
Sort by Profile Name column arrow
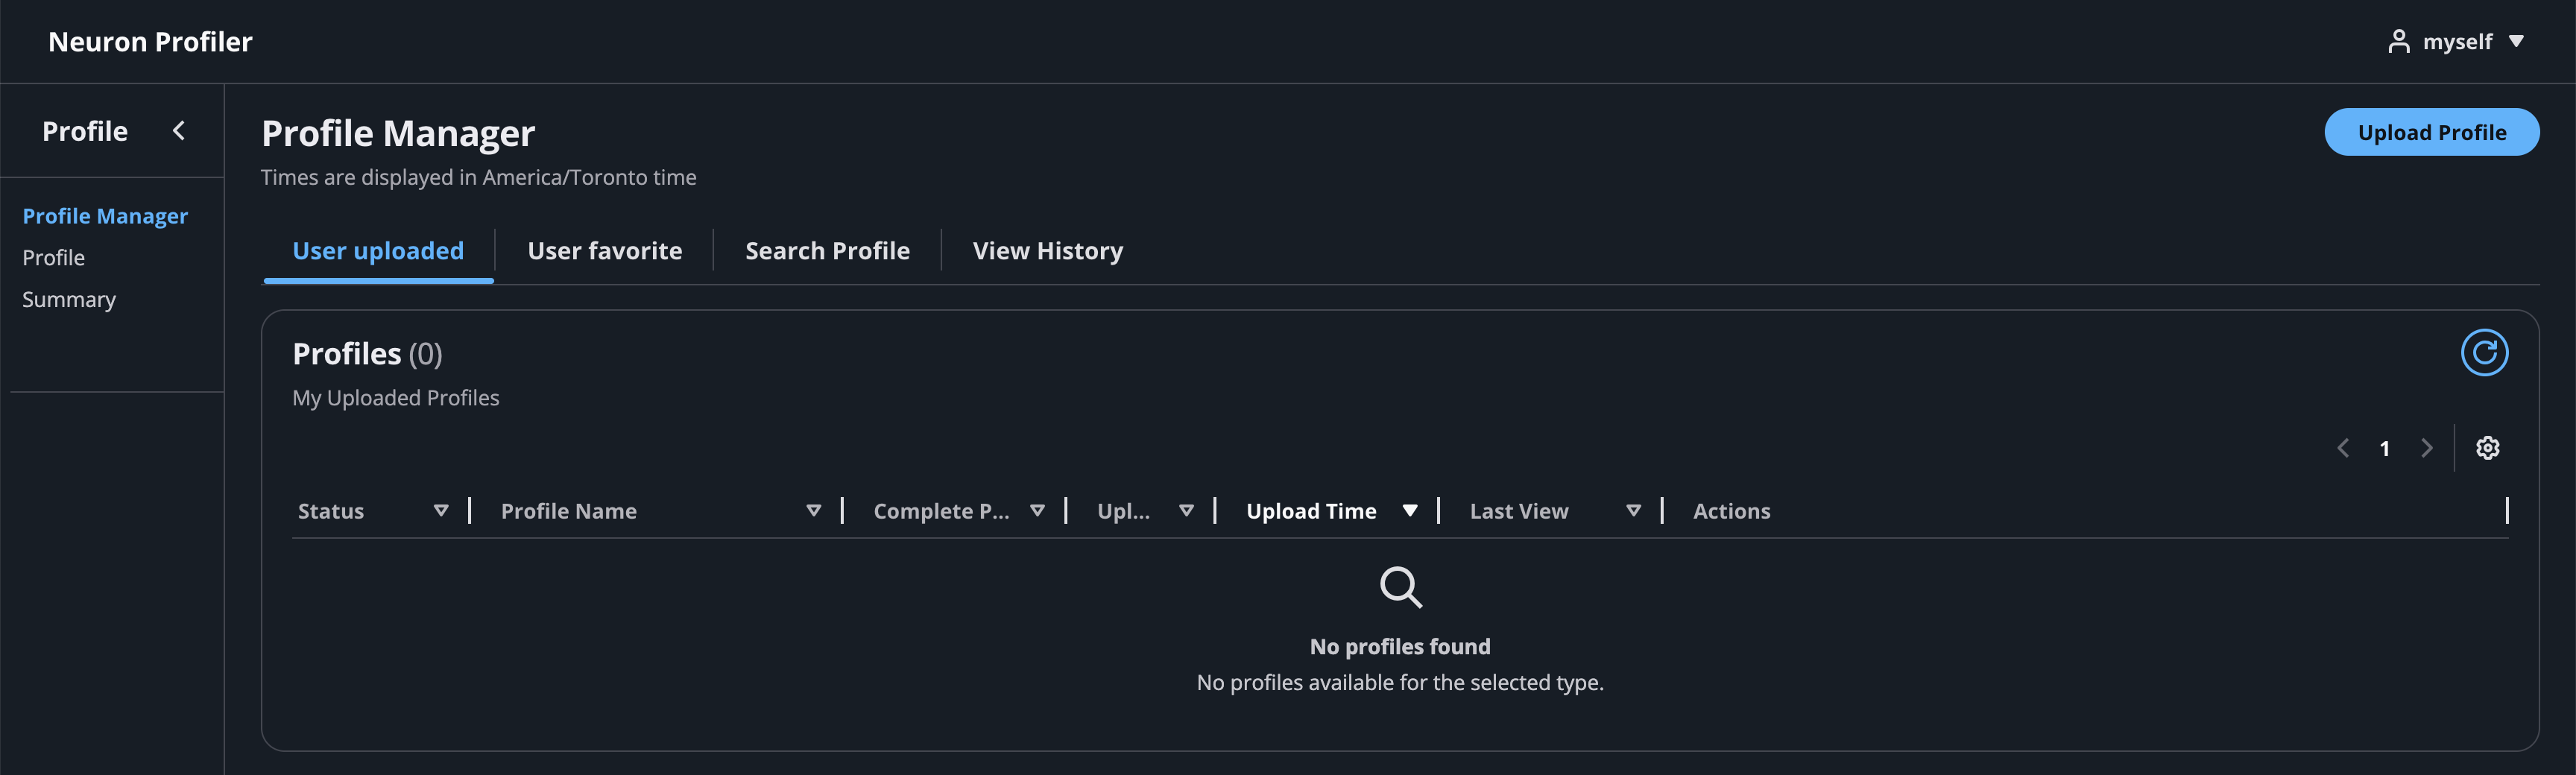click(x=813, y=511)
